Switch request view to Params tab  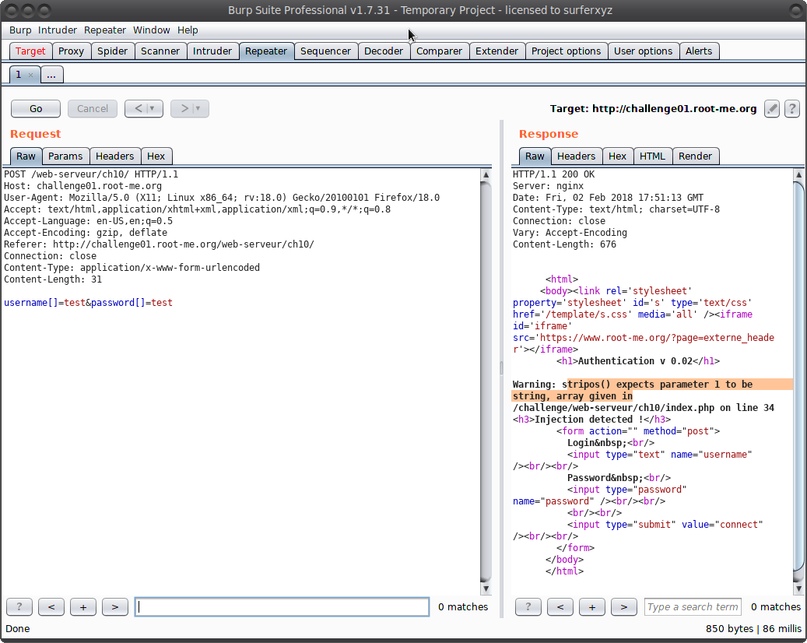pos(65,156)
